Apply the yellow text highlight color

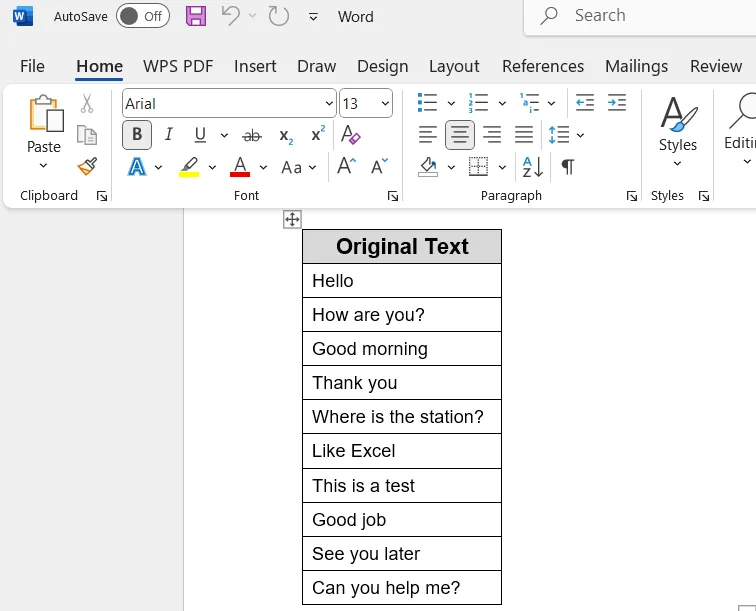click(x=189, y=167)
